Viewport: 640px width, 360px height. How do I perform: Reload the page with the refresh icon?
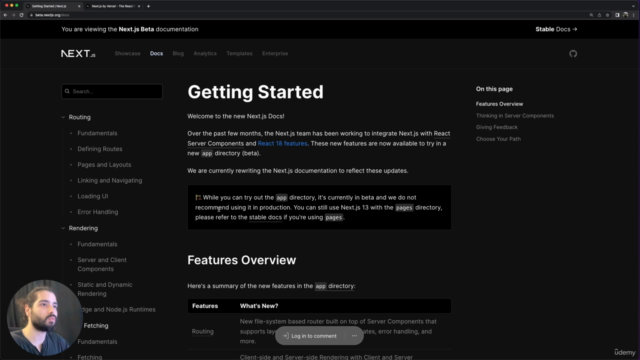pos(21,15)
